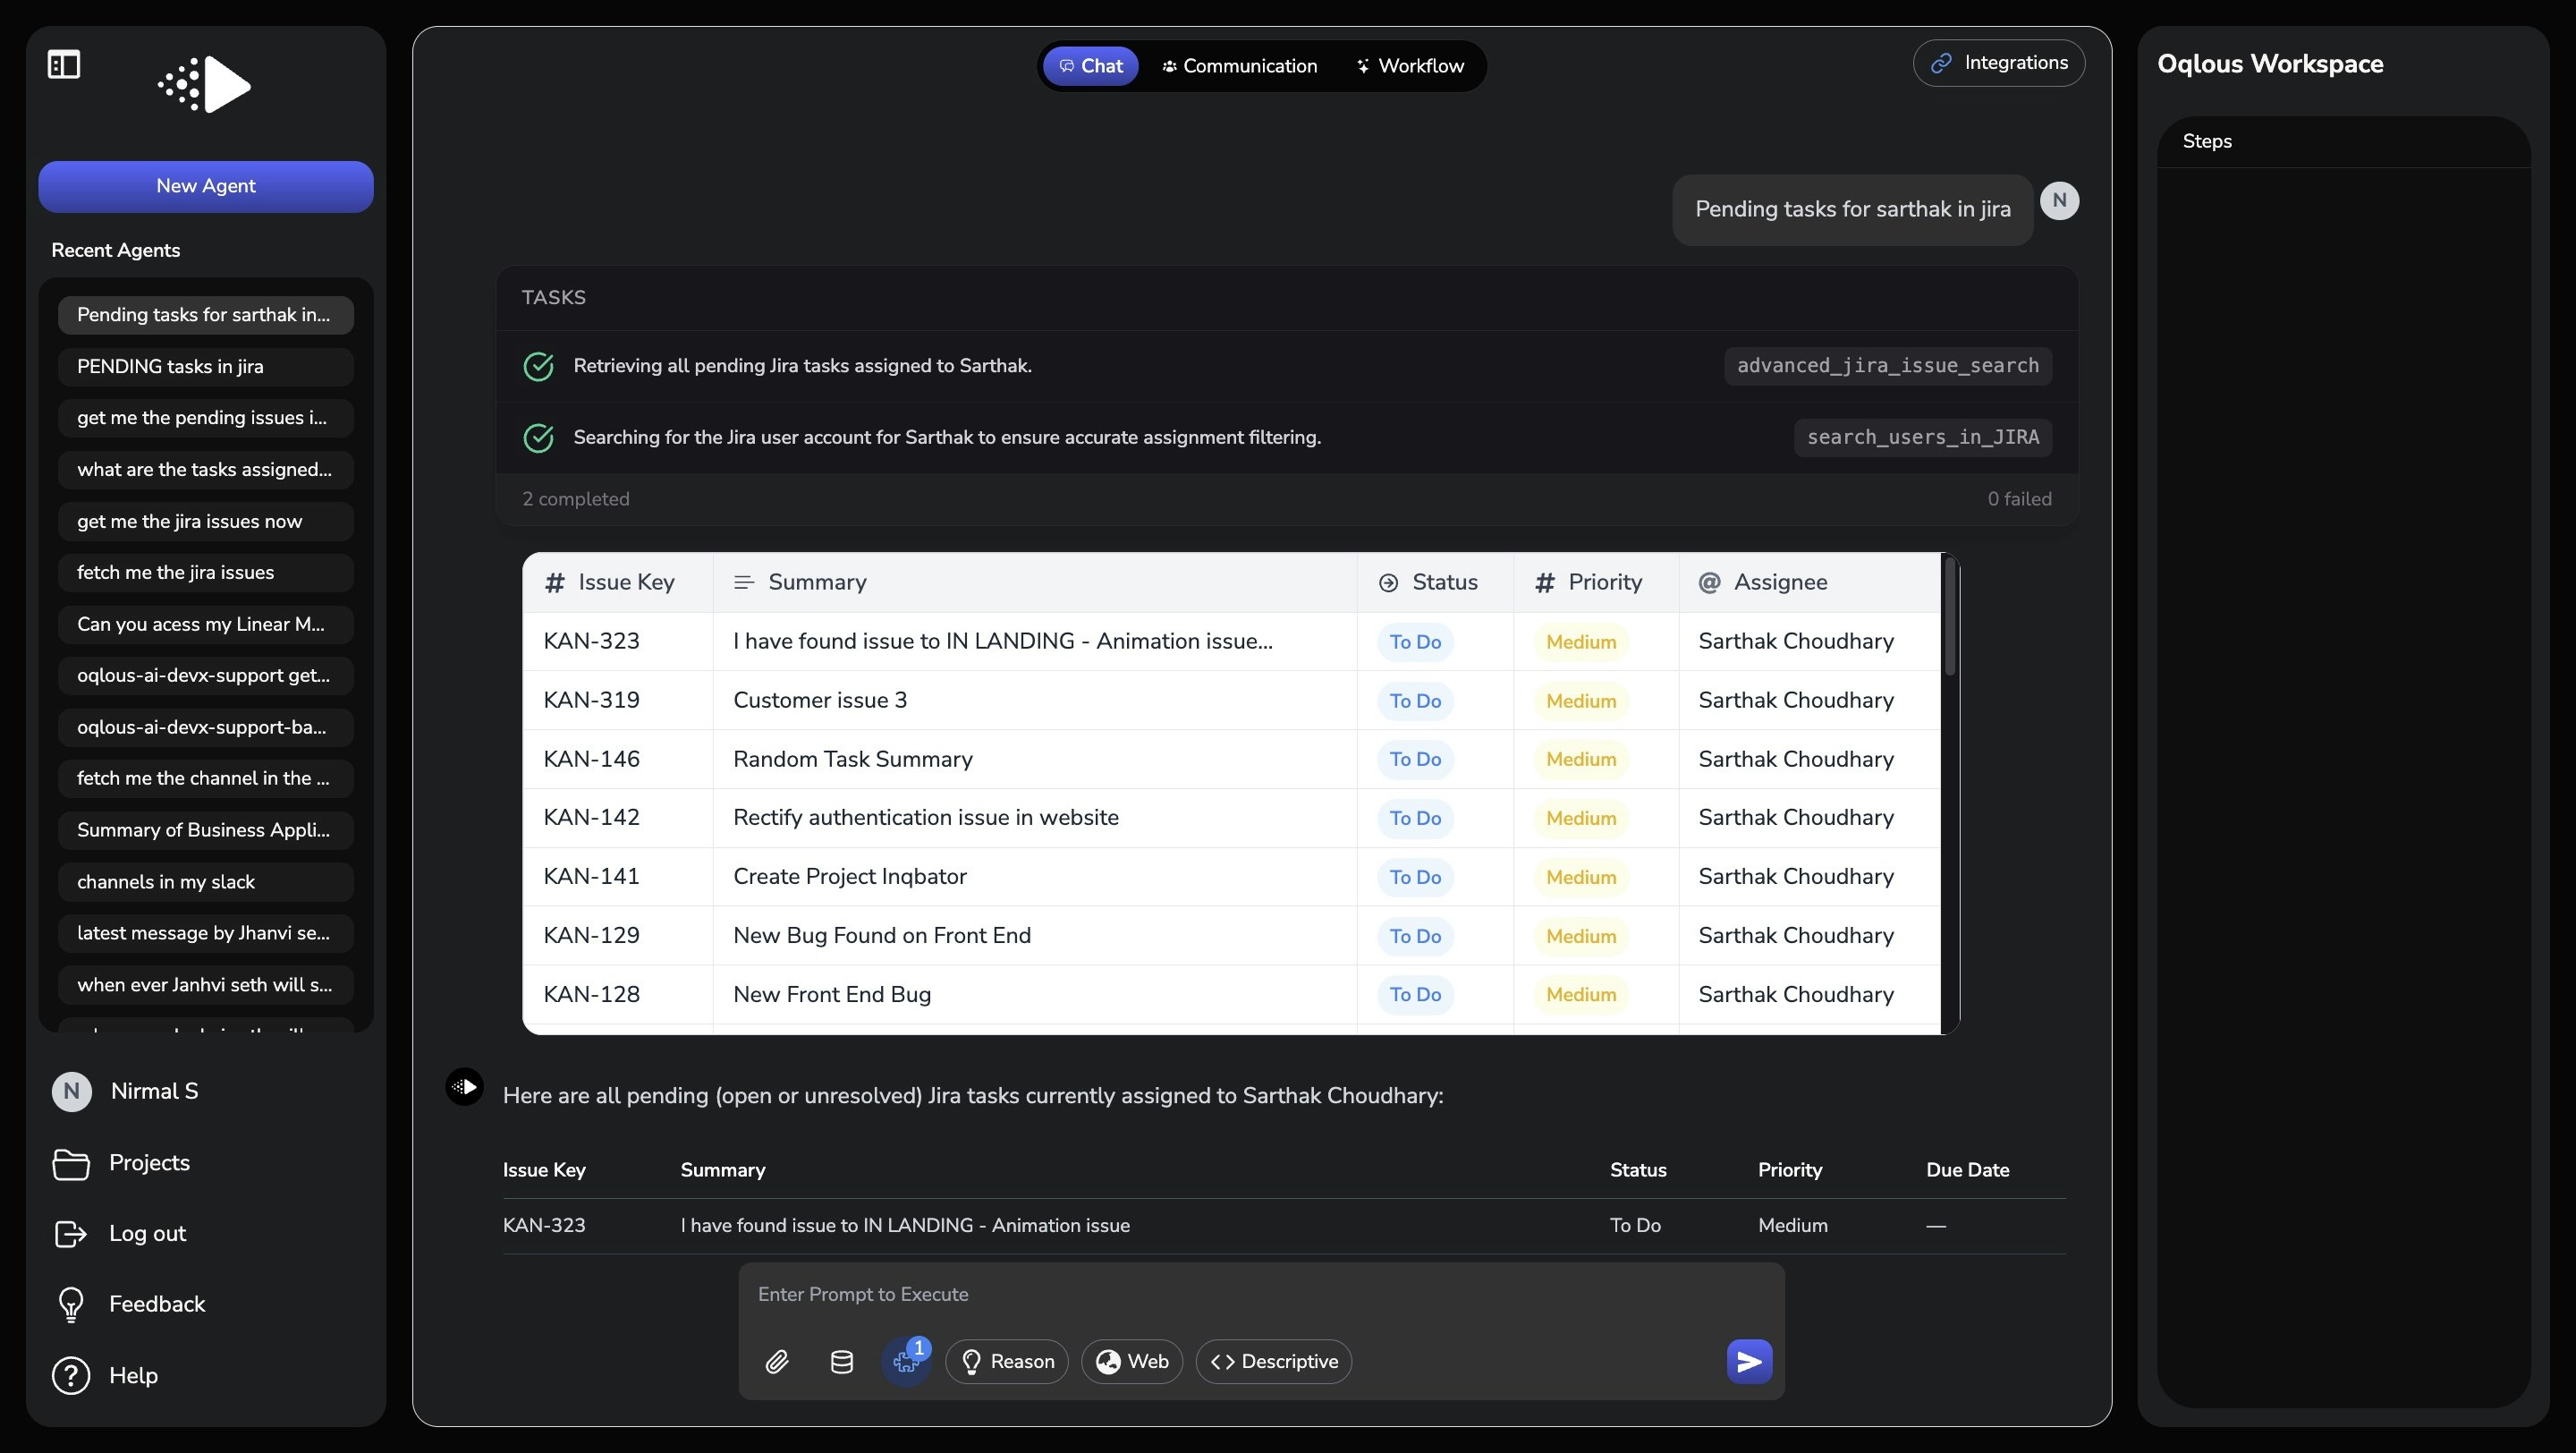Toggle the Descriptive response mode
Image resolution: width=2576 pixels, height=1453 pixels.
[1273, 1361]
